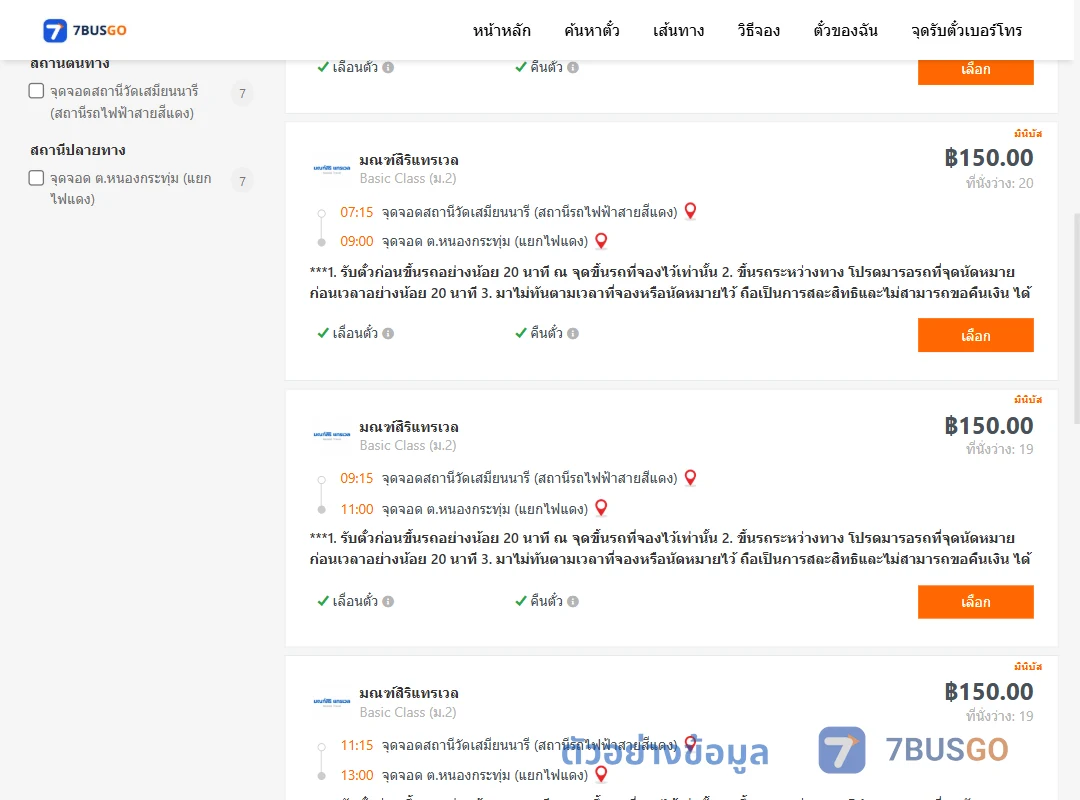Click มณฑ์สิรินทรเวล operator name on 09:15 card
The width and height of the screenshot is (1080, 800).
(408, 427)
